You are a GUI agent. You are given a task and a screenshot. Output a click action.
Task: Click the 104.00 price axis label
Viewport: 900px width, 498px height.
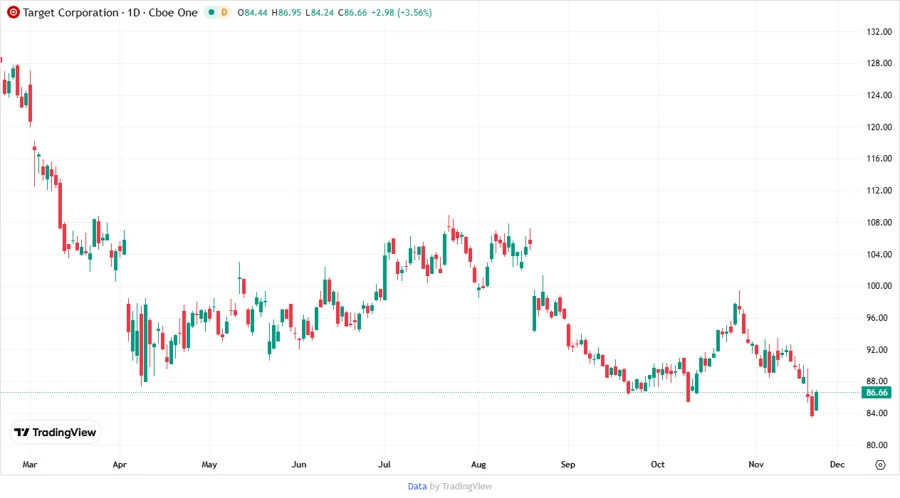[879, 254]
